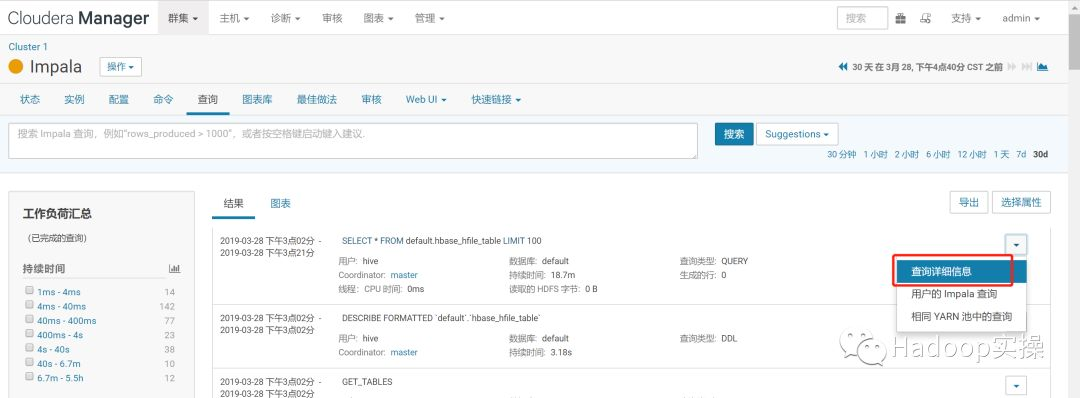Switch to the 最佳做法 tab

point(317,99)
